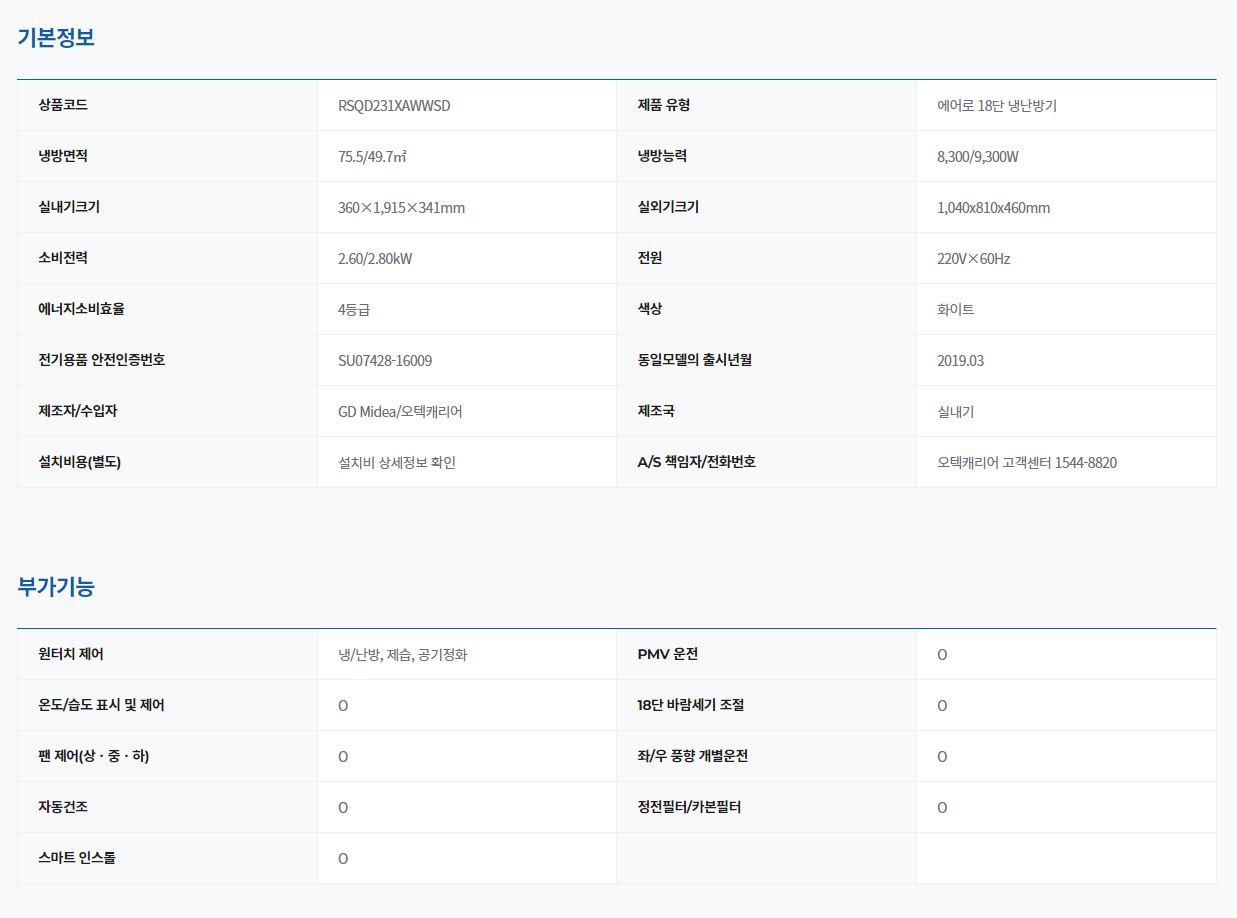Click the release date value 2019.03
The height and width of the screenshot is (918, 1237).
960,361
